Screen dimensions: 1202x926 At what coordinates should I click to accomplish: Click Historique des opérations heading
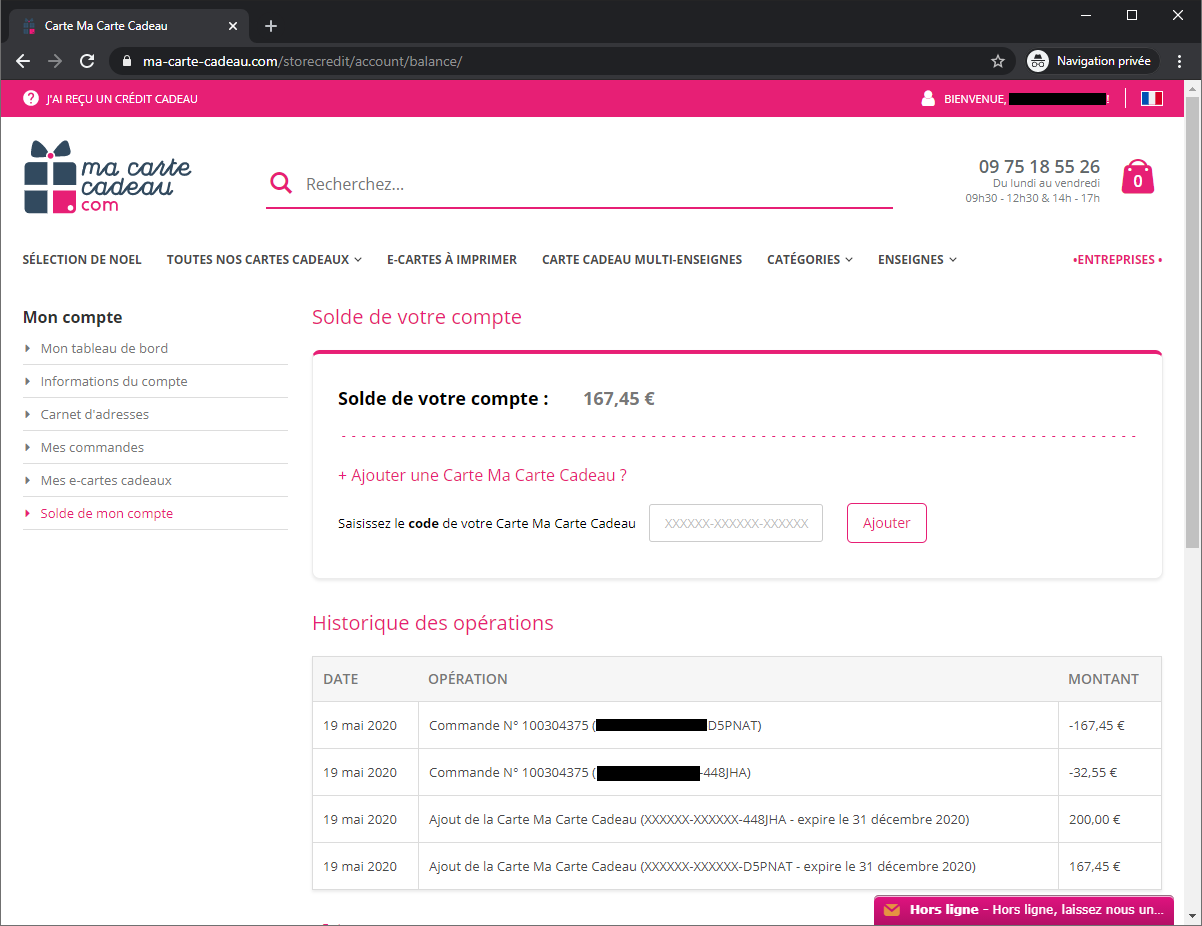click(433, 623)
